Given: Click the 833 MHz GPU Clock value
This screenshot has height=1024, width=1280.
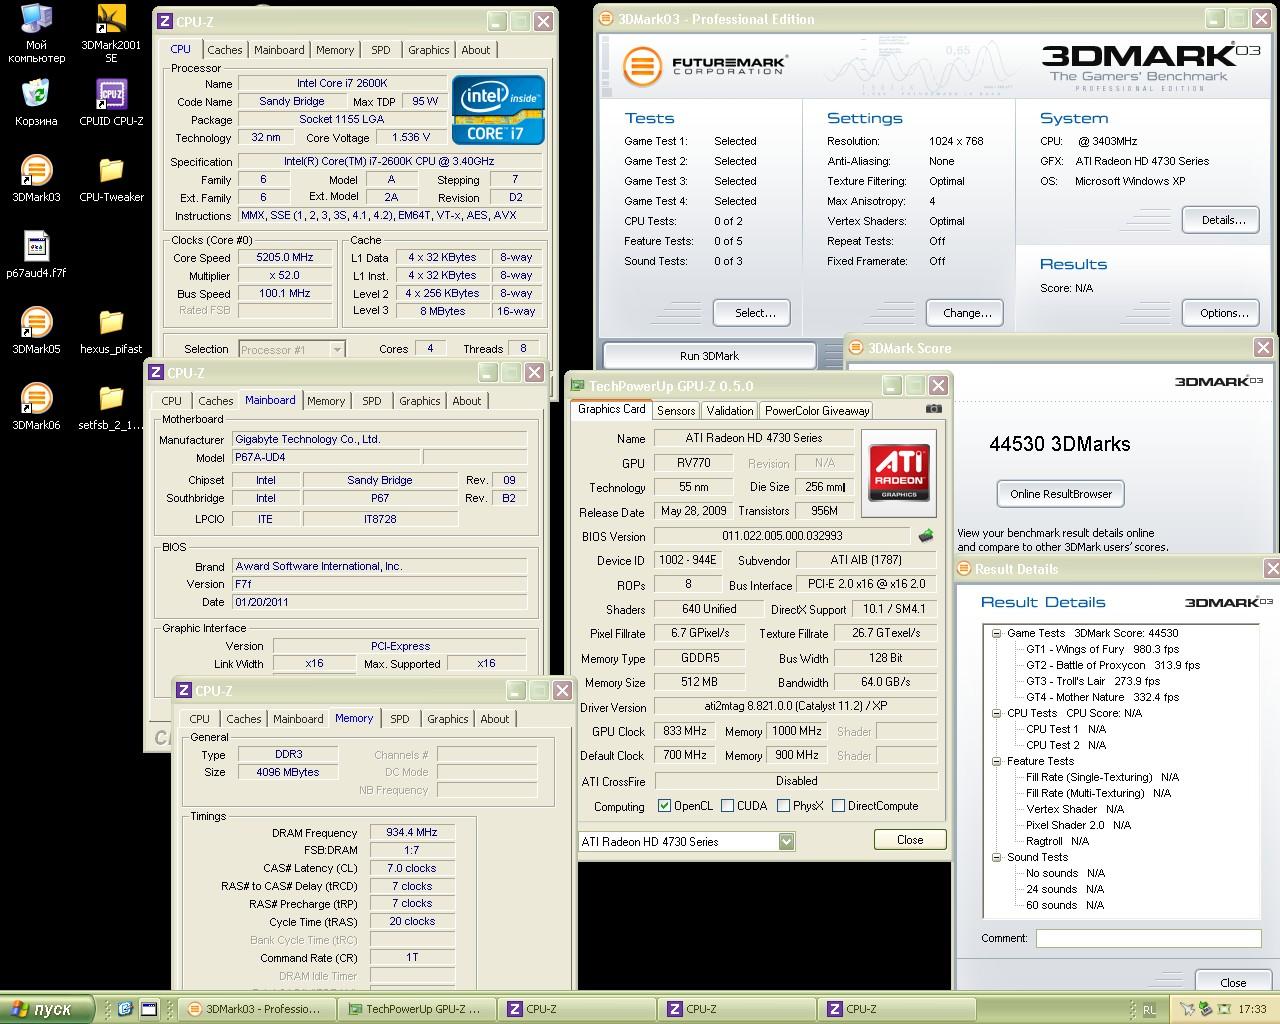Looking at the screenshot, I should (x=685, y=732).
